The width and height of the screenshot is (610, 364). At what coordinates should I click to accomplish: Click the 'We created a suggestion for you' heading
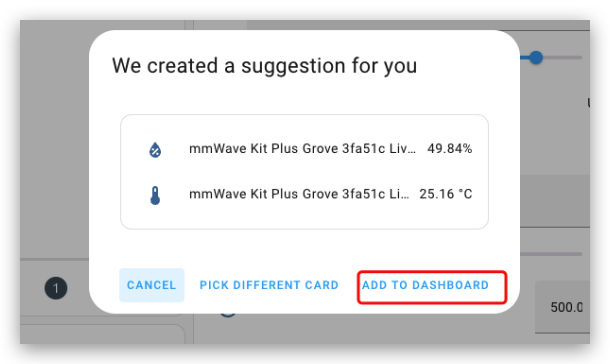[x=265, y=65]
